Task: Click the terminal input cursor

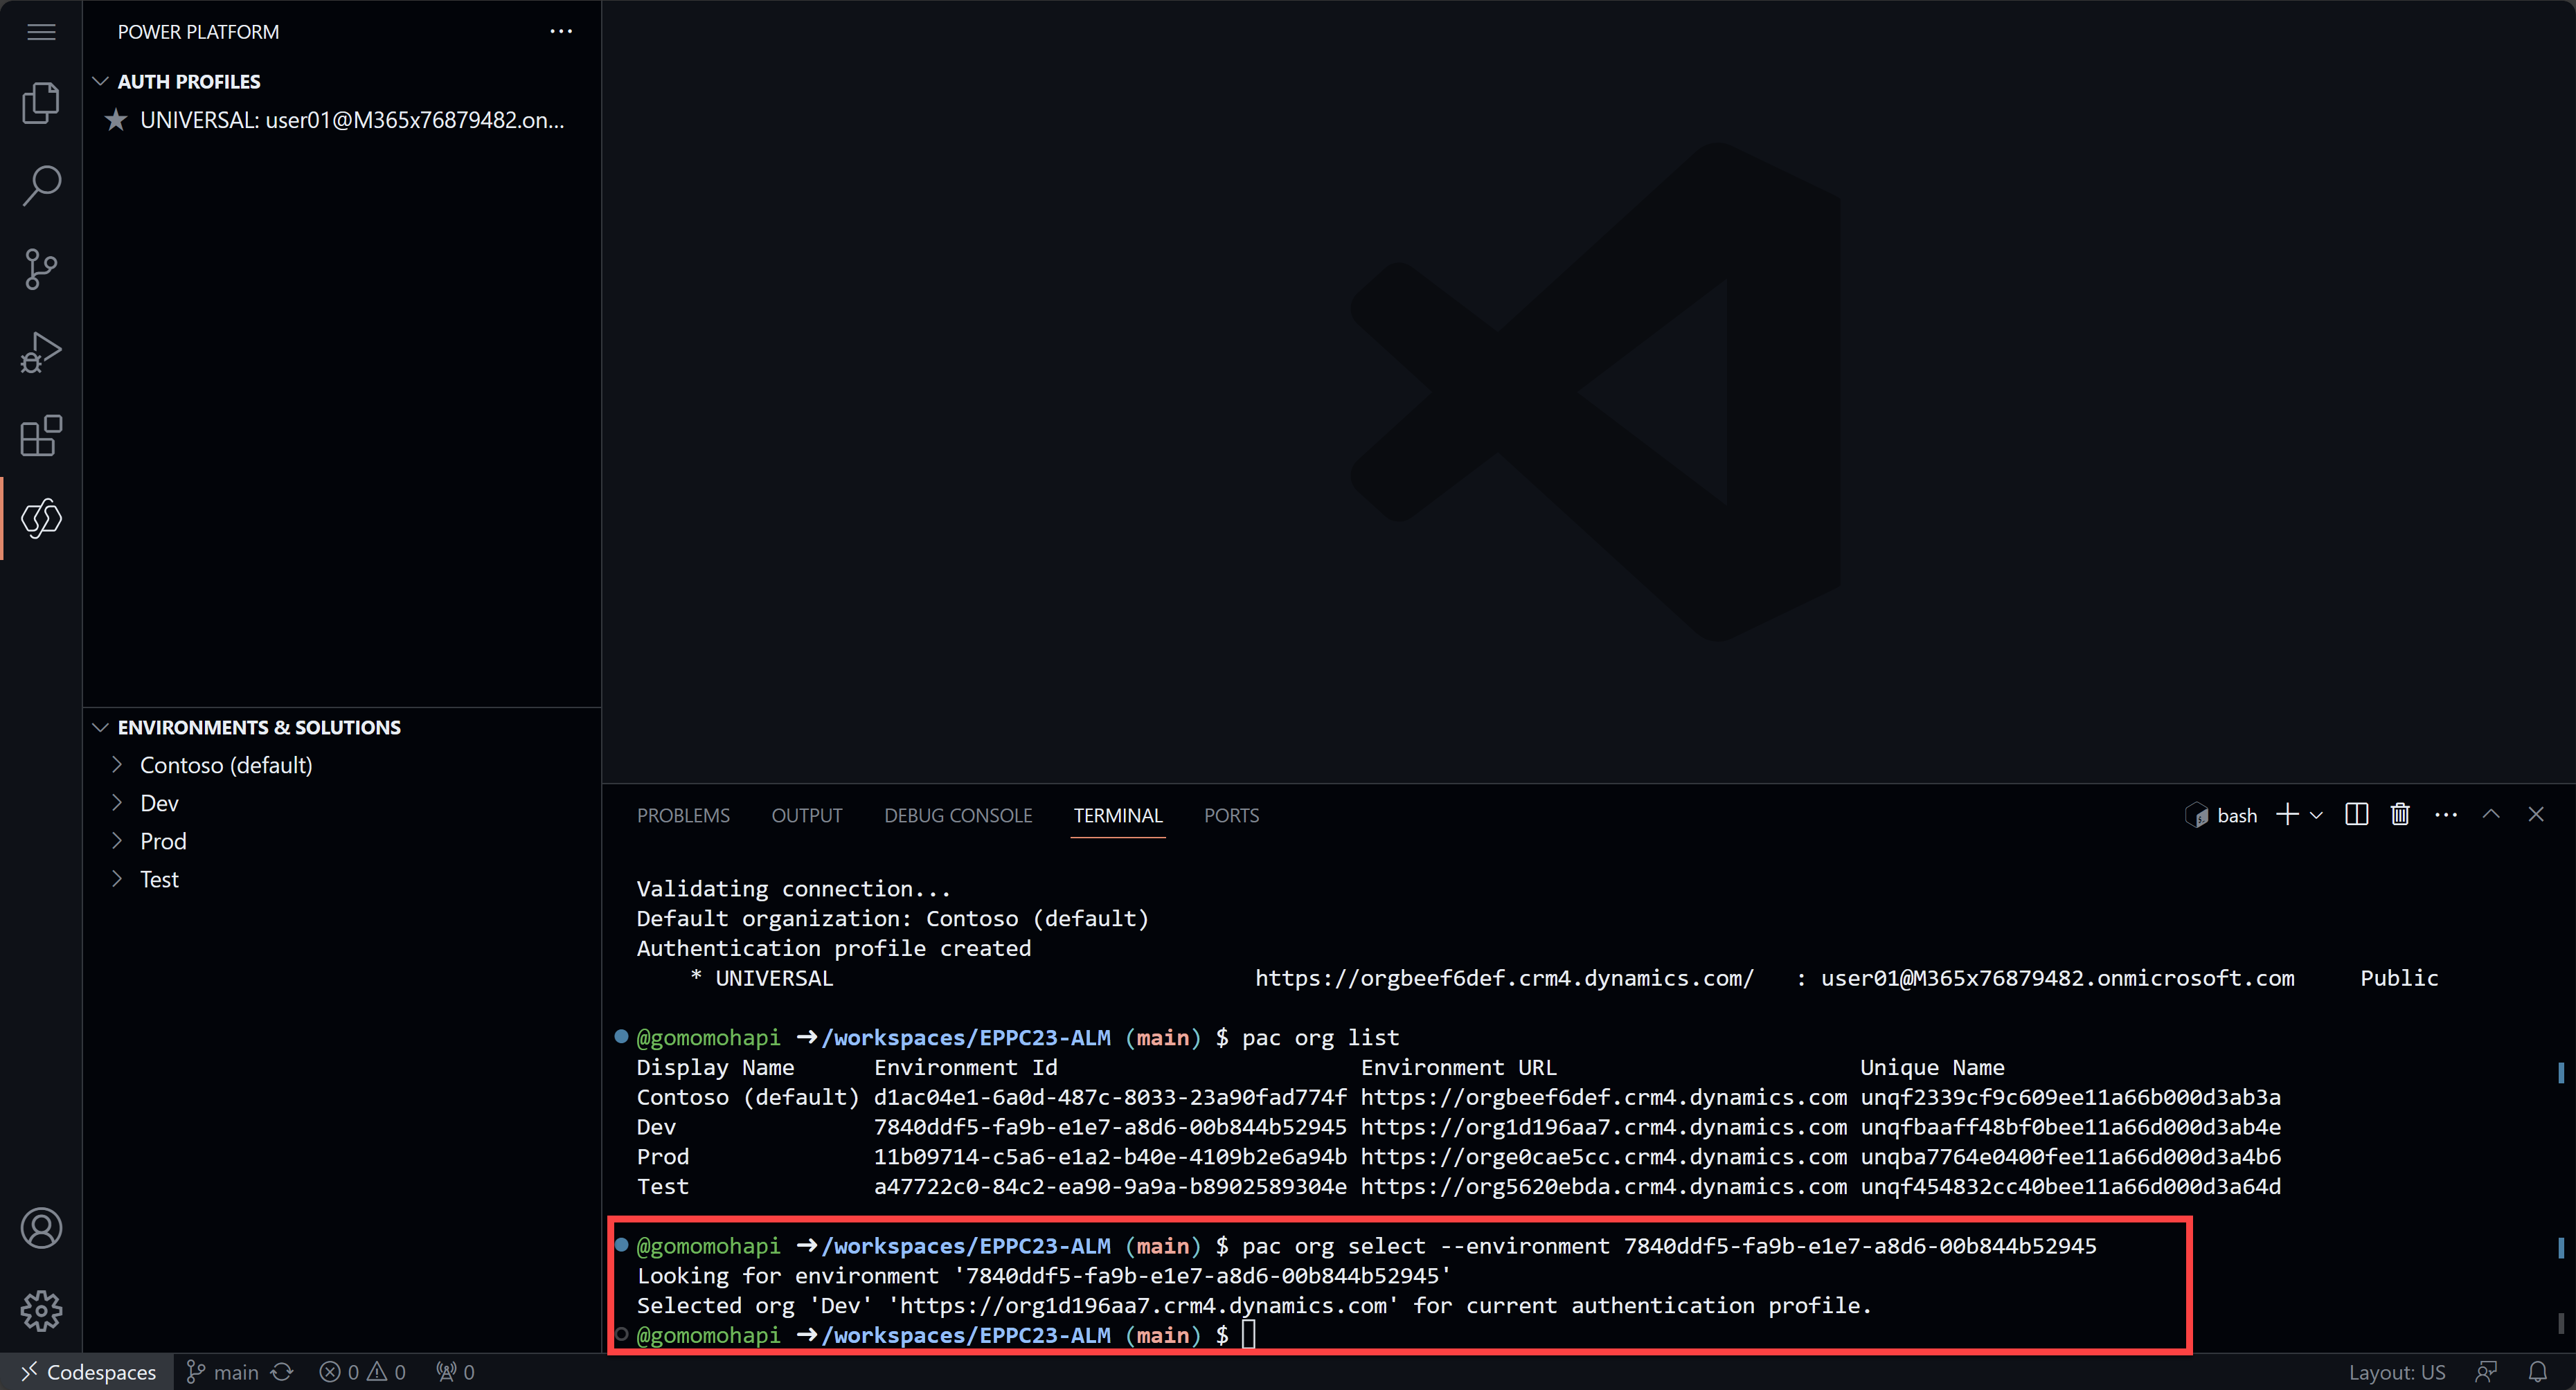Action: click(x=1248, y=1335)
